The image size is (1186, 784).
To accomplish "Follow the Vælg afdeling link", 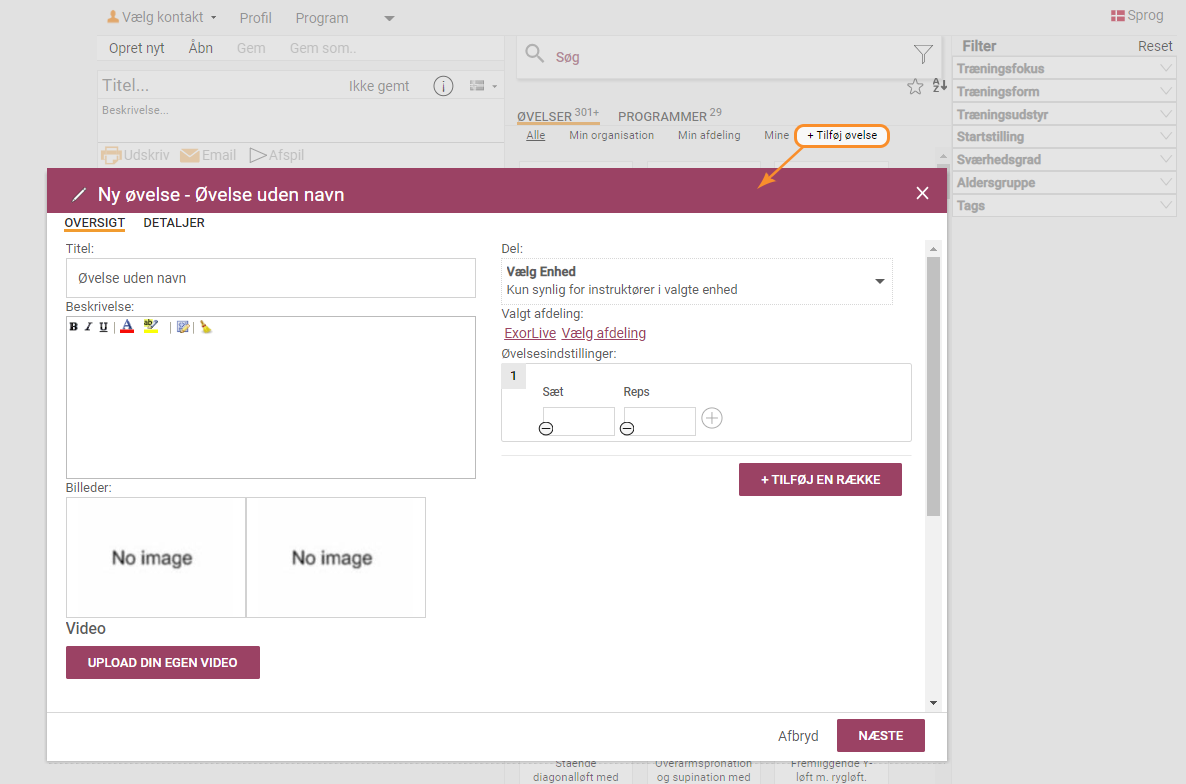I will coord(603,333).
